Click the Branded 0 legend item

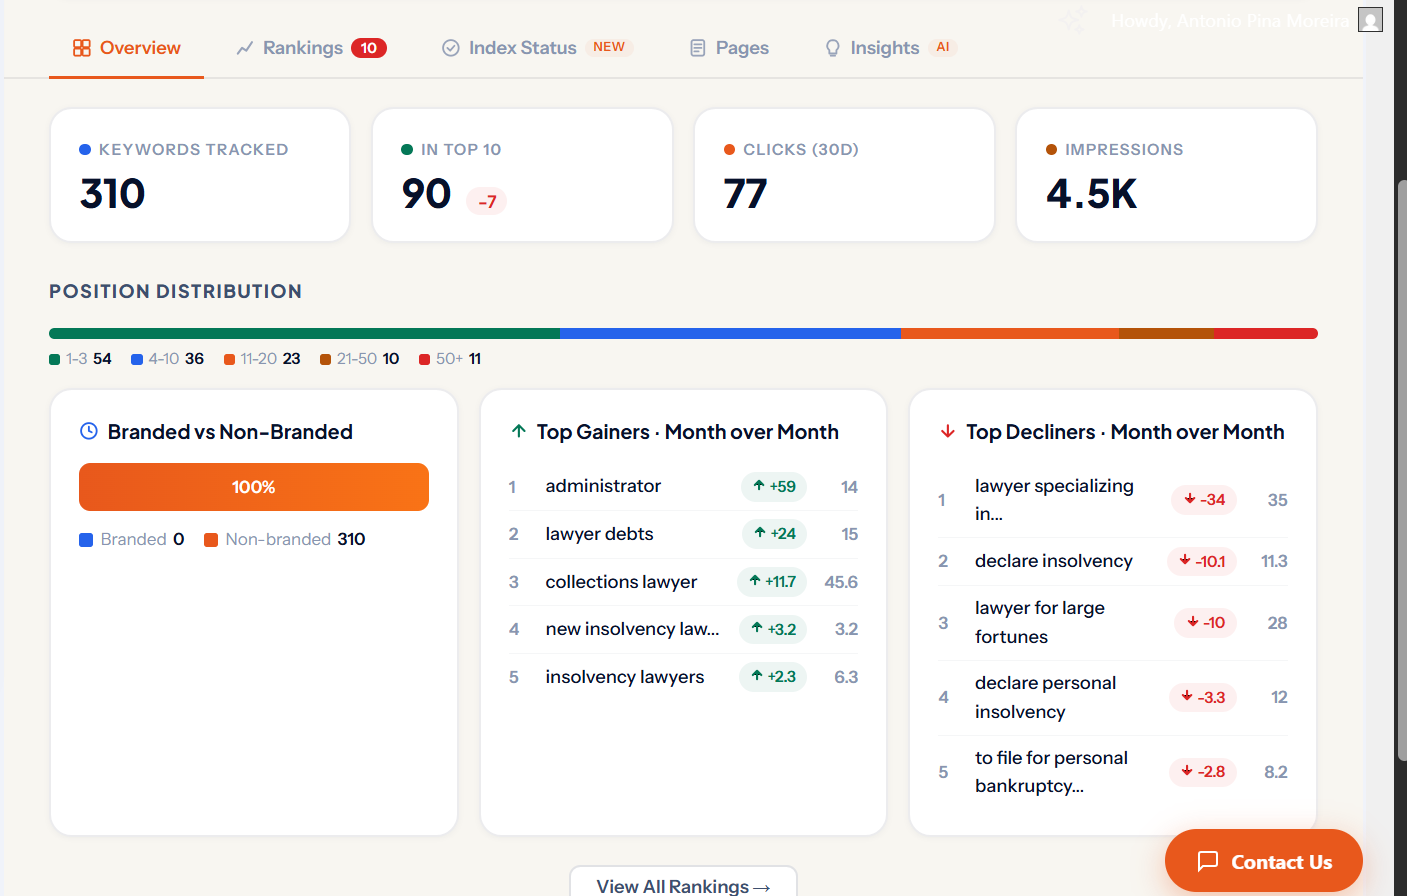click(132, 540)
